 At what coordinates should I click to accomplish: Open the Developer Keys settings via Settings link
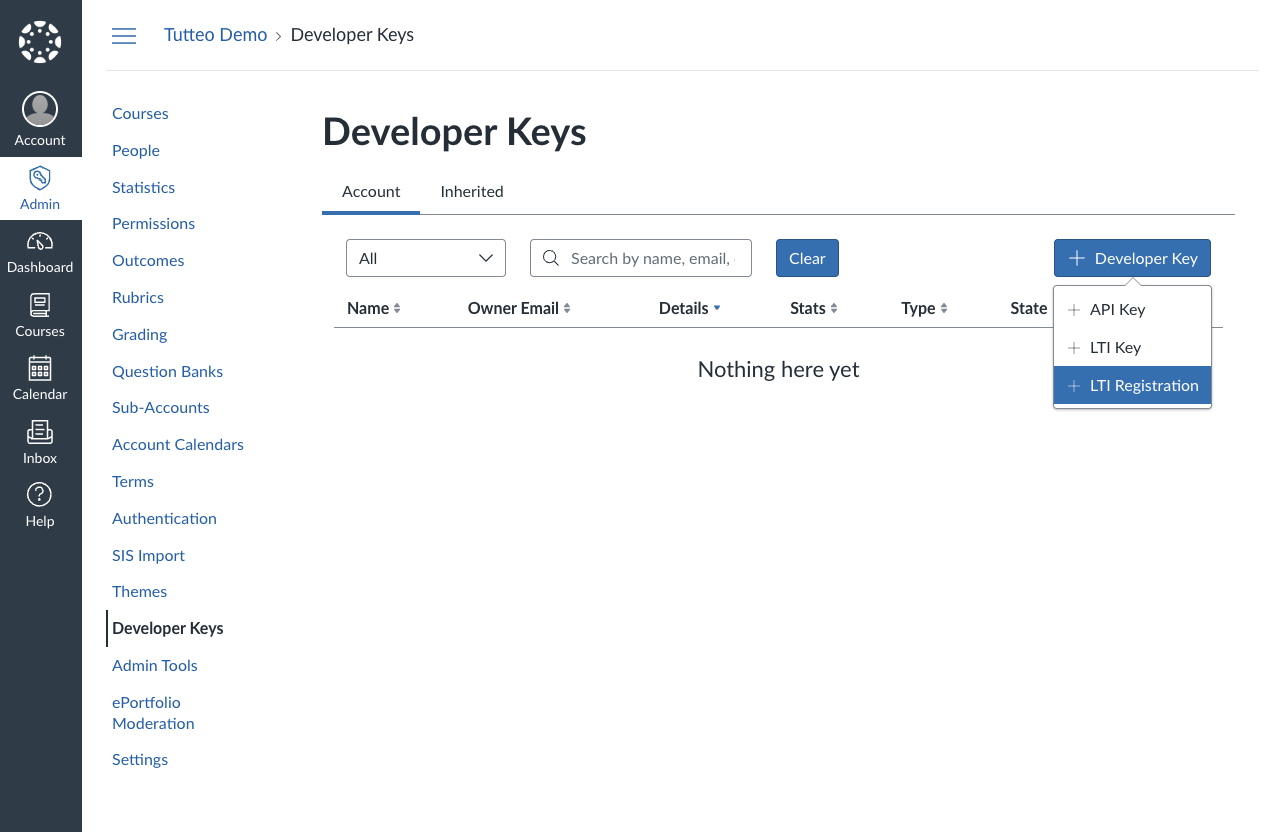point(139,759)
